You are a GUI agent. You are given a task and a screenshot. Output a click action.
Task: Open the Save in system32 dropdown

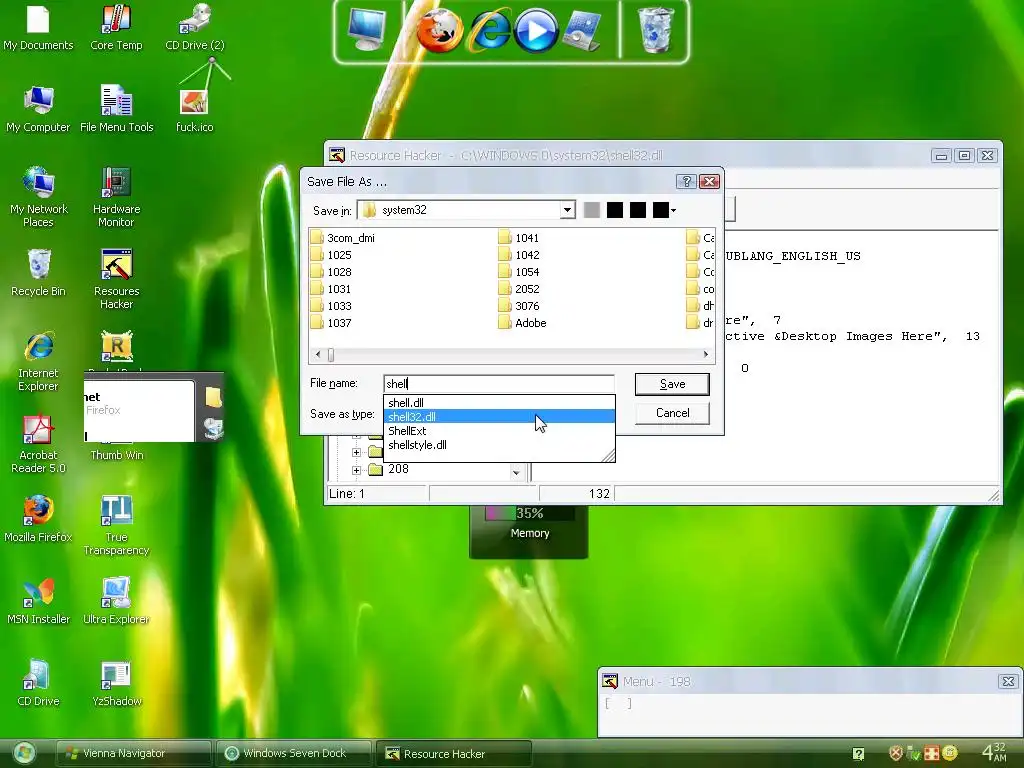point(567,210)
